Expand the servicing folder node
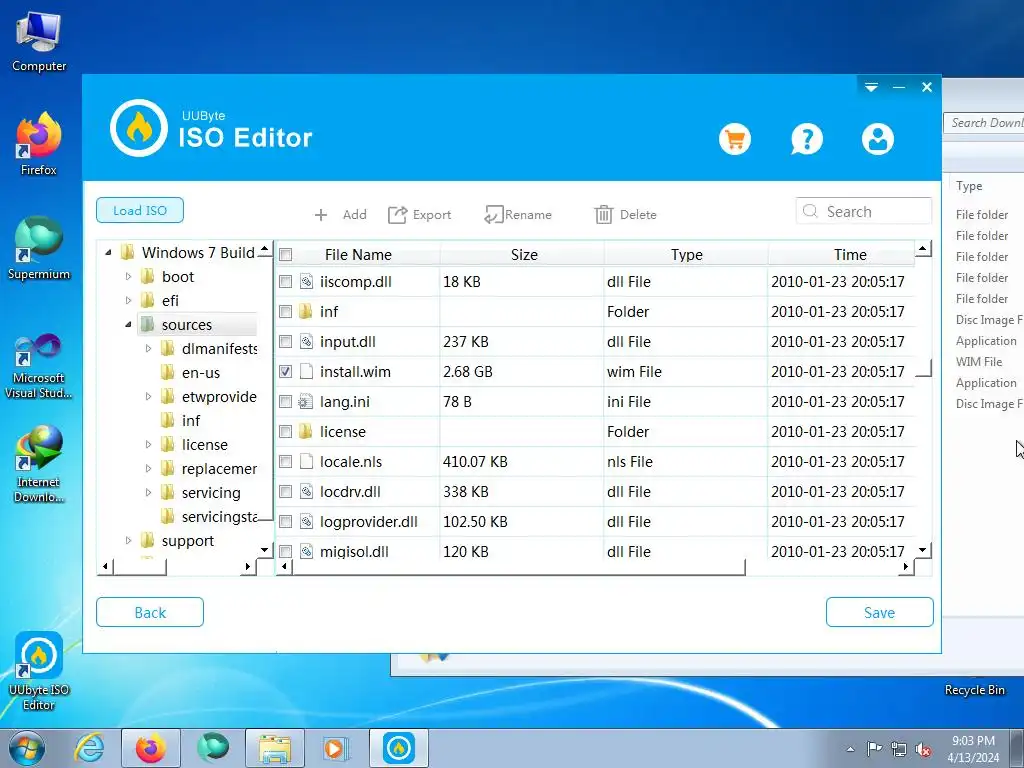The width and height of the screenshot is (1024, 768). click(148, 493)
